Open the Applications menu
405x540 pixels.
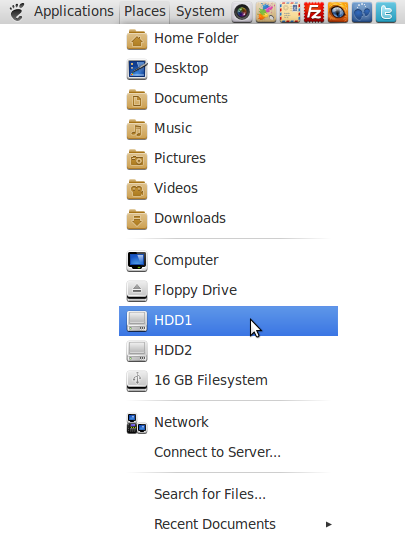click(74, 11)
